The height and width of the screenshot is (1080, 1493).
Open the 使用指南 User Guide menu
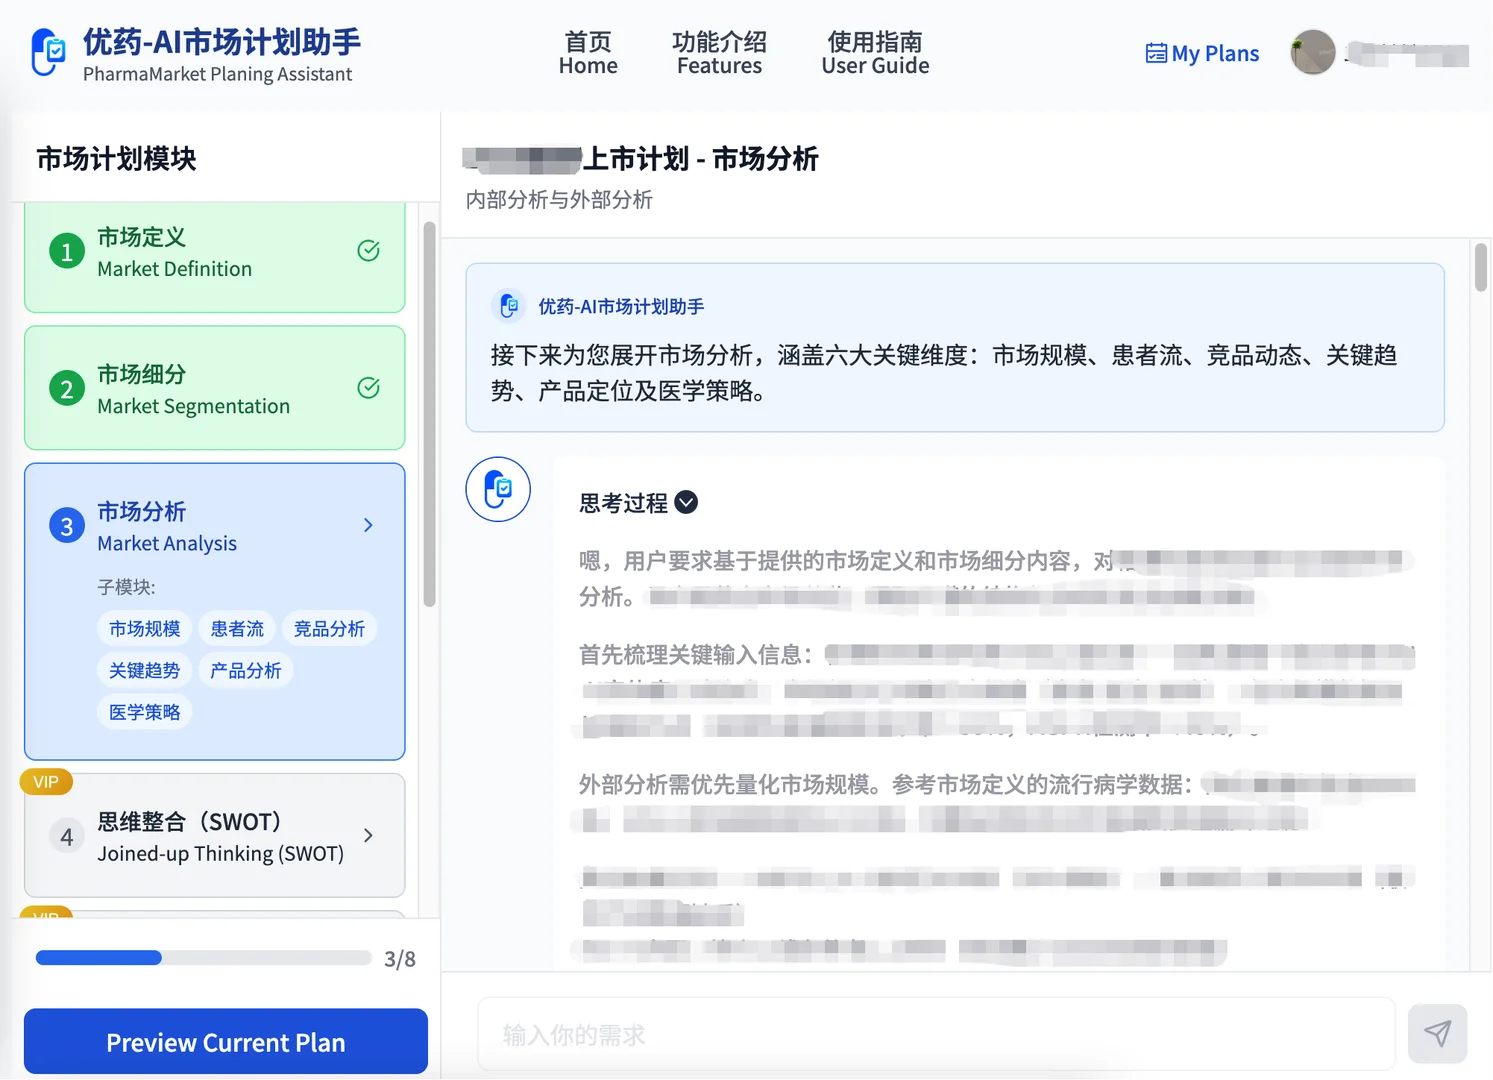tap(875, 53)
